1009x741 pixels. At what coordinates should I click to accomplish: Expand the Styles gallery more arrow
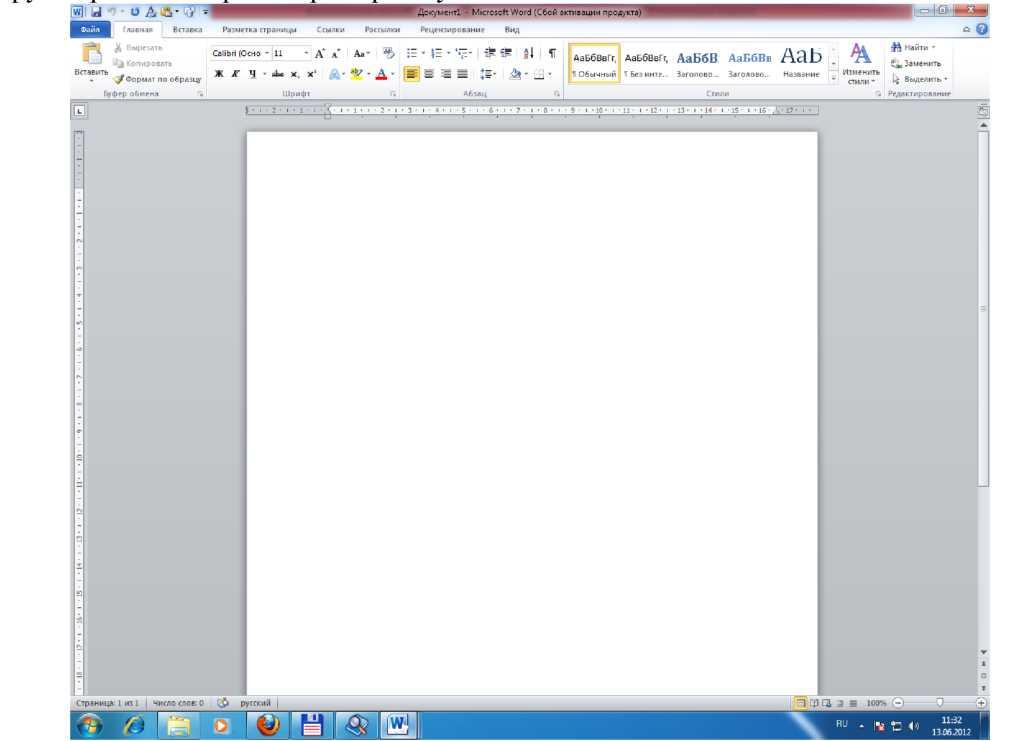(x=833, y=77)
